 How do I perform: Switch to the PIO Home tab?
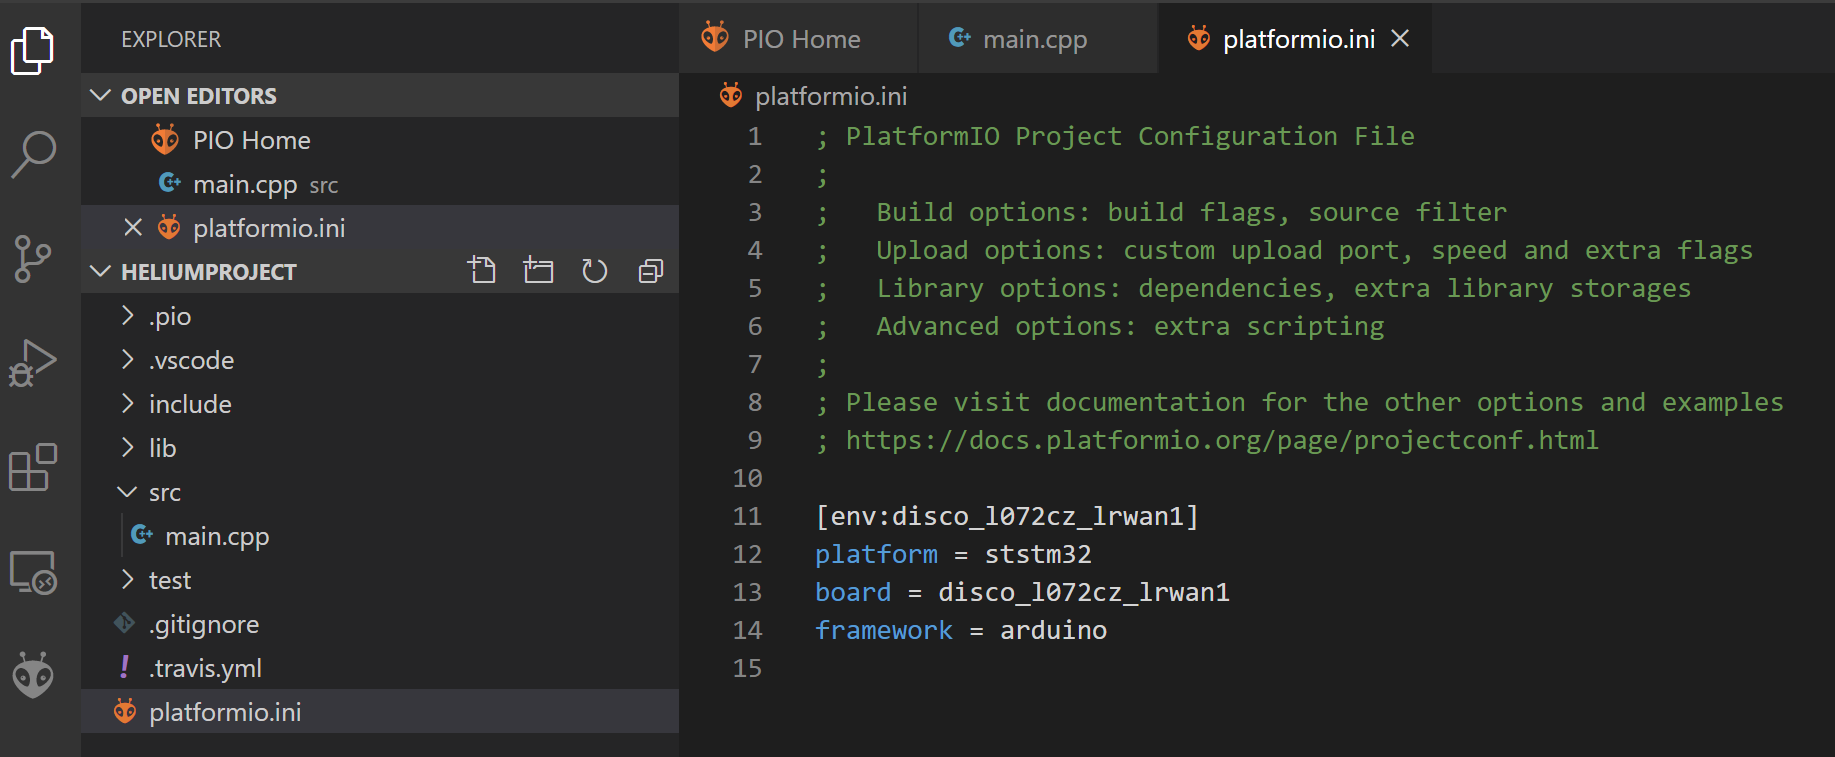[x=800, y=39]
